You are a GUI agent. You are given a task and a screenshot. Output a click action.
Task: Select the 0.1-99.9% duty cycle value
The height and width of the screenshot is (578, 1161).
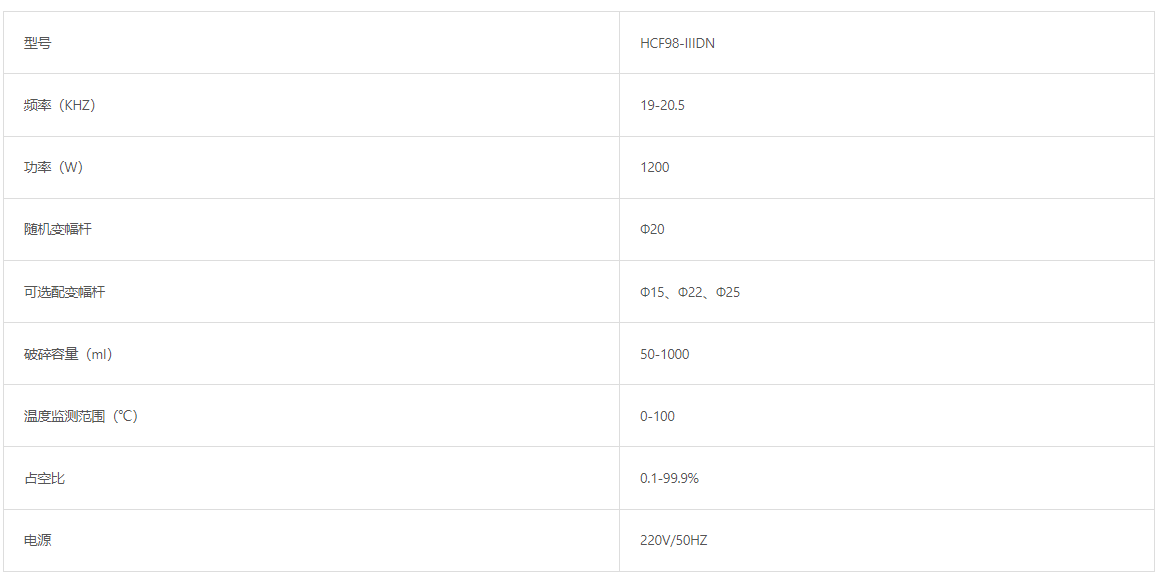[669, 478]
